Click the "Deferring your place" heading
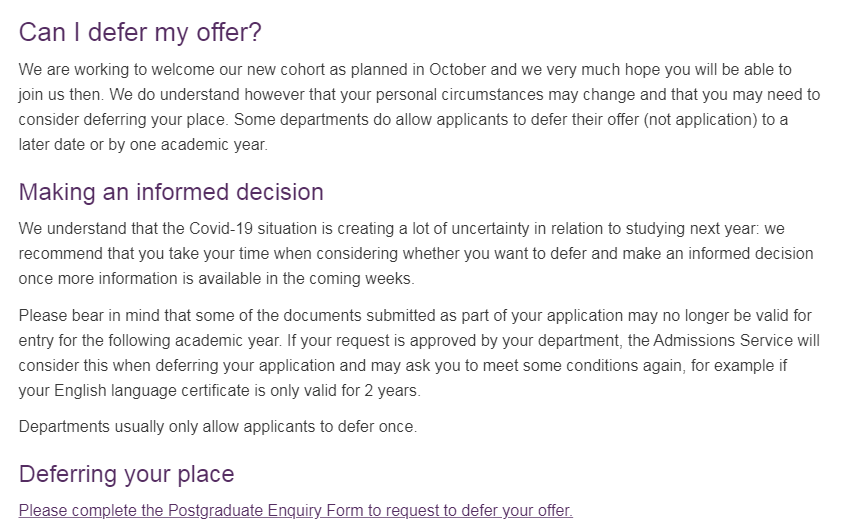Image resolution: width=866 pixels, height=526 pixels. coord(126,473)
